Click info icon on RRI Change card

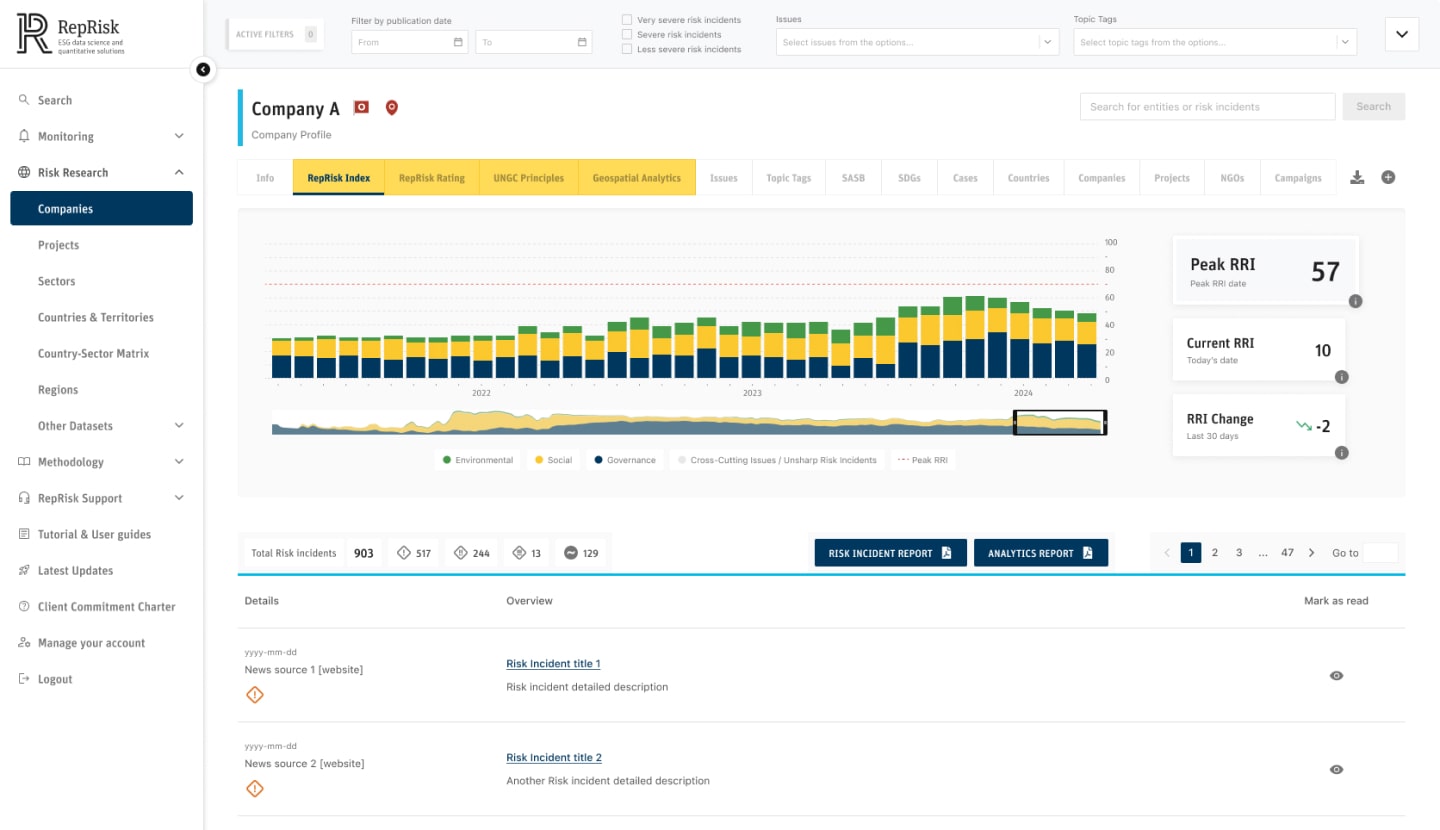pos(1342,453)
